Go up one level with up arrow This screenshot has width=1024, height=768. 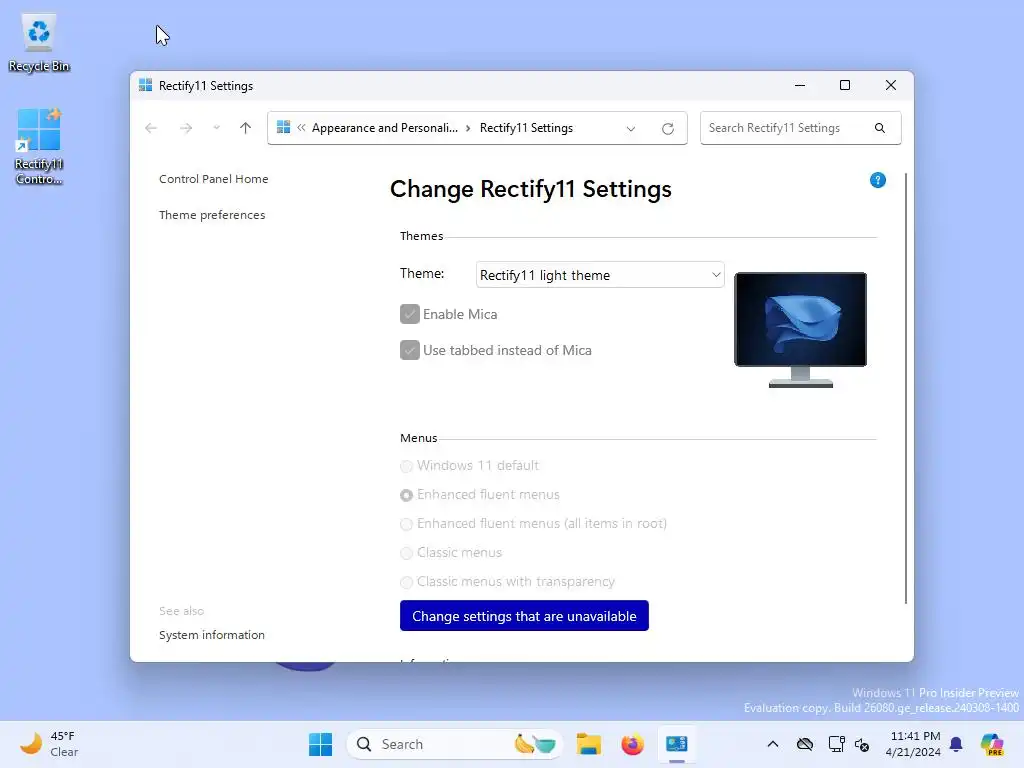(x=246, y=128)
